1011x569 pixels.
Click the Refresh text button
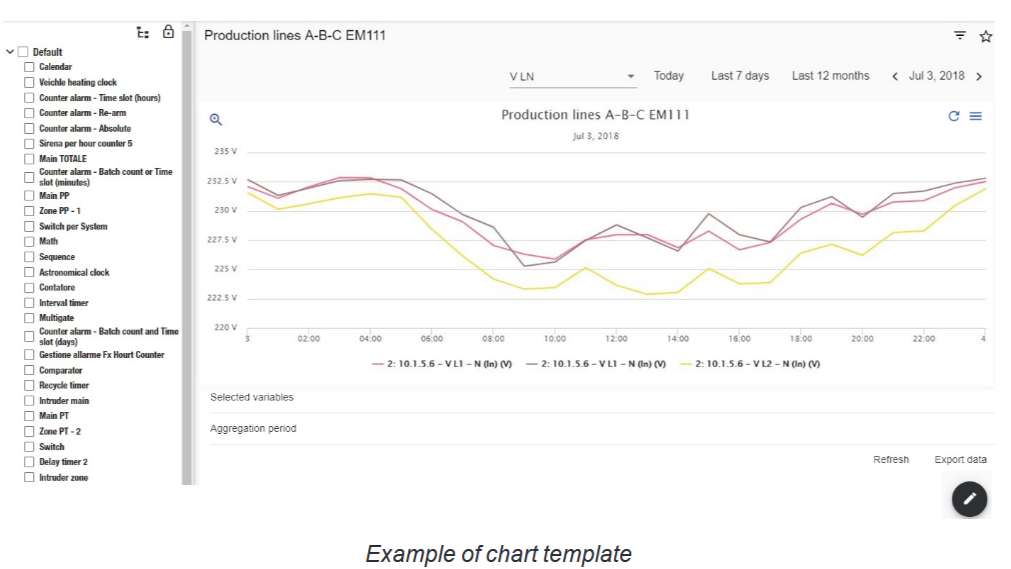[x=890, y=459]
